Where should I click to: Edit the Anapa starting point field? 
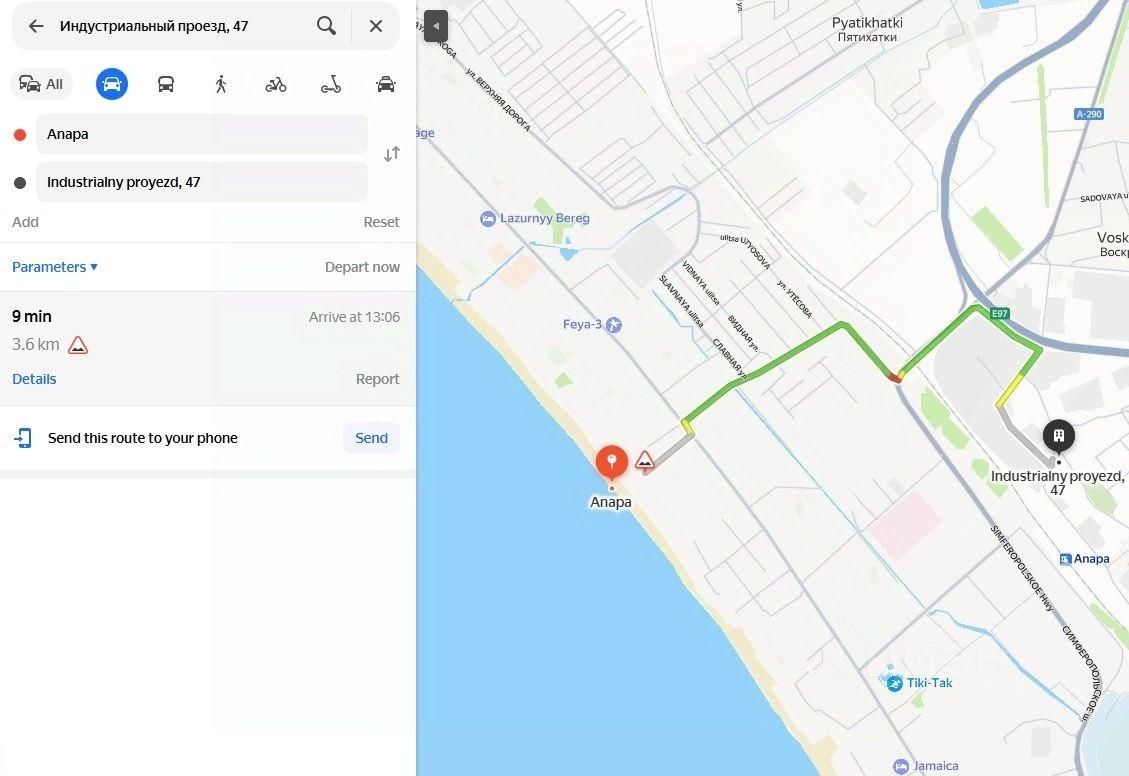point(202,134)
